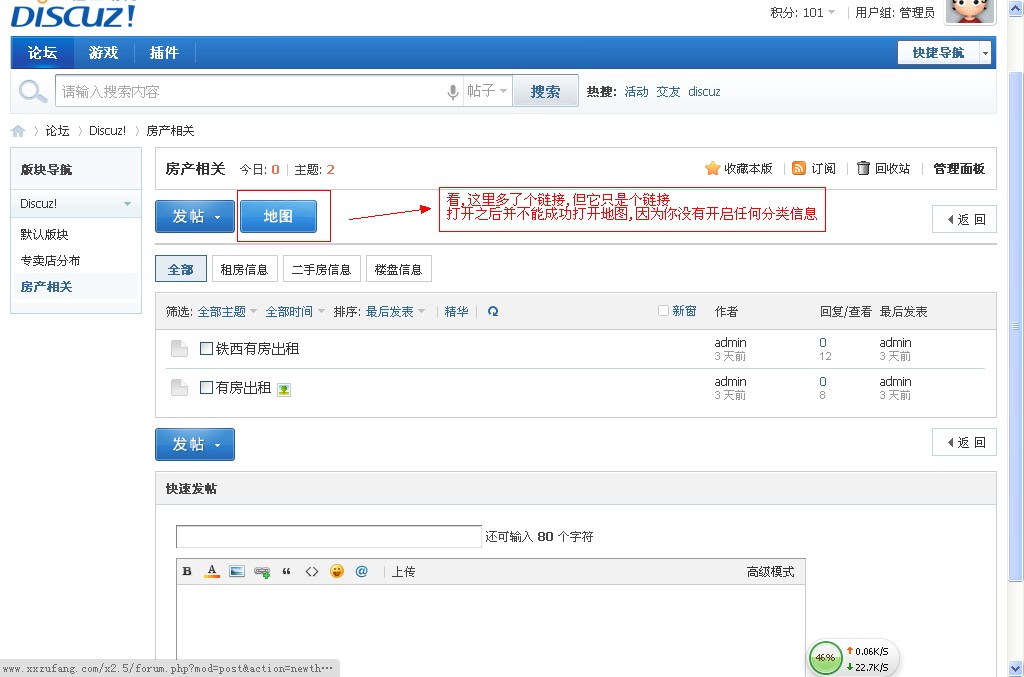Open the 管理面板 link
This screenshot has height=677, width=1024.
959,168
